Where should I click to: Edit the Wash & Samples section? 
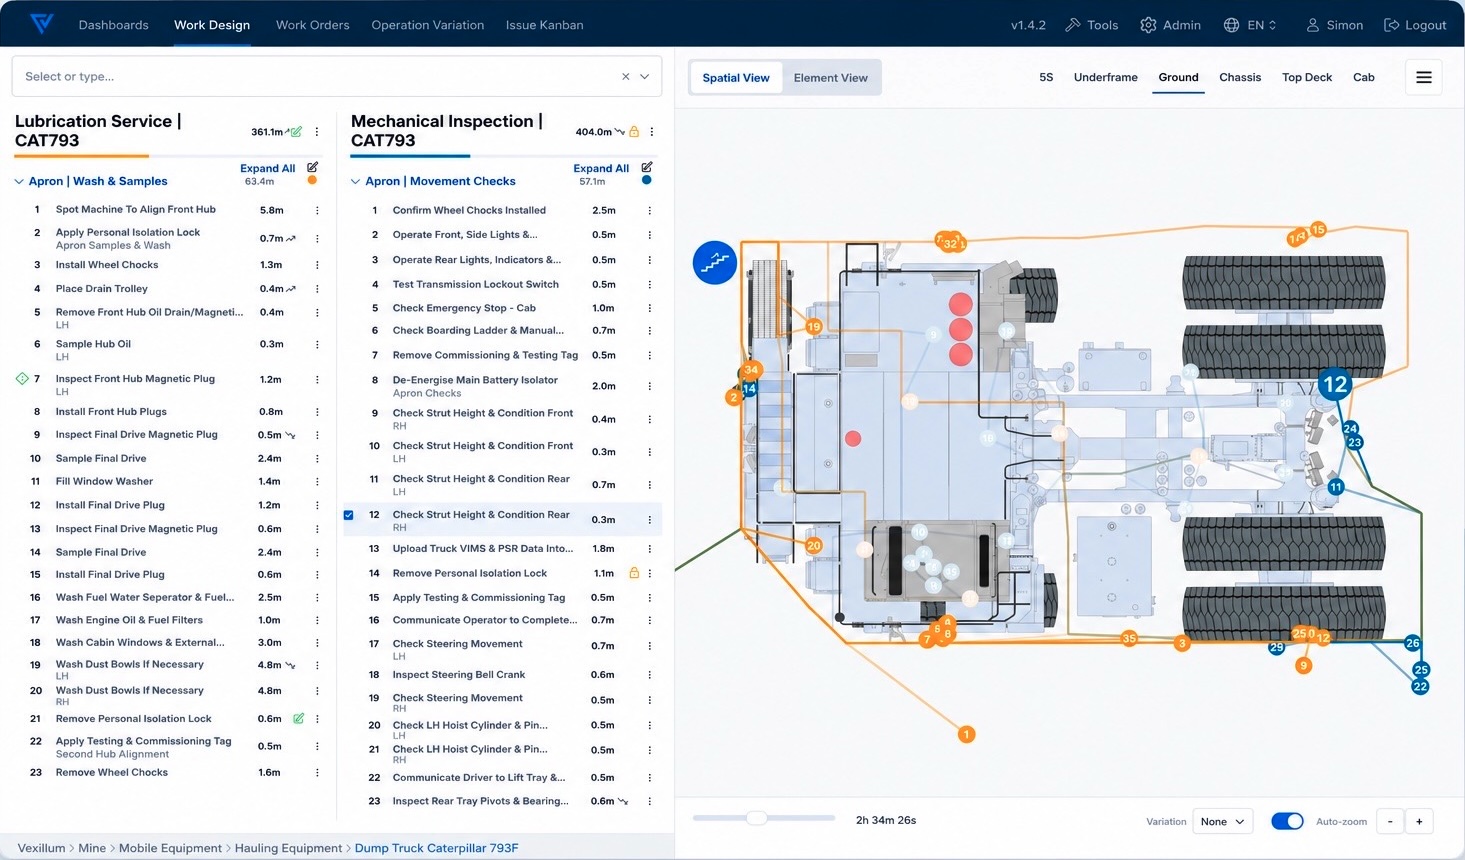[312, 167]
